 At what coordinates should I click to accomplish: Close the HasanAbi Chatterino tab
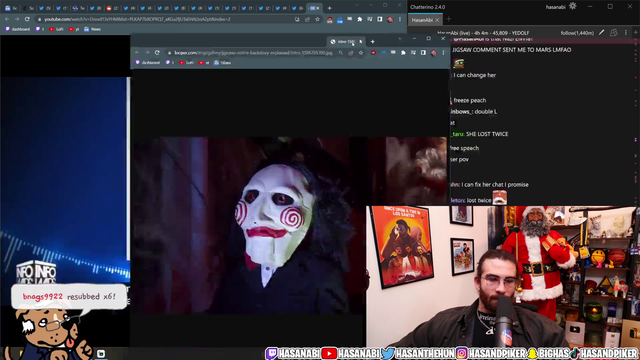(x=437, y=20)
